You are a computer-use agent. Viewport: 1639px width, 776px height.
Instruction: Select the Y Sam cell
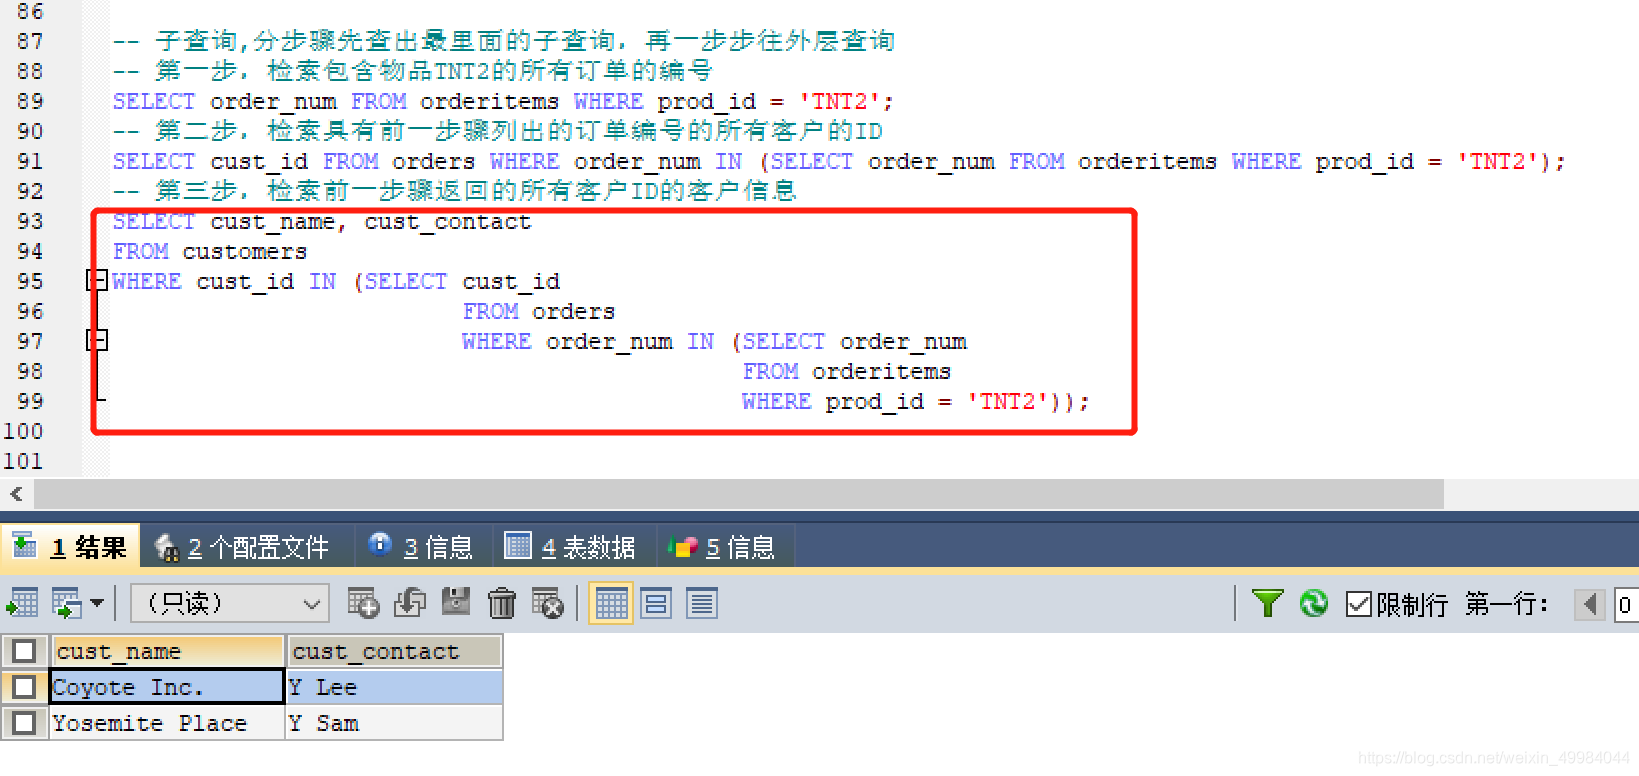(x=394, y=723)
